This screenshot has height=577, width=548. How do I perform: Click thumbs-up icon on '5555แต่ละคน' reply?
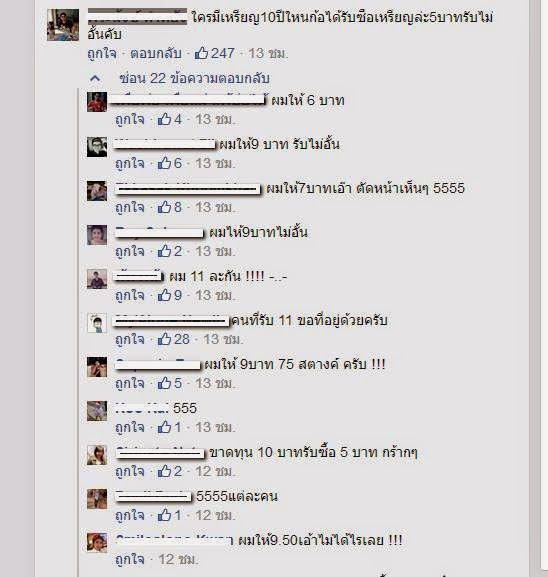(x=164, y=515)
